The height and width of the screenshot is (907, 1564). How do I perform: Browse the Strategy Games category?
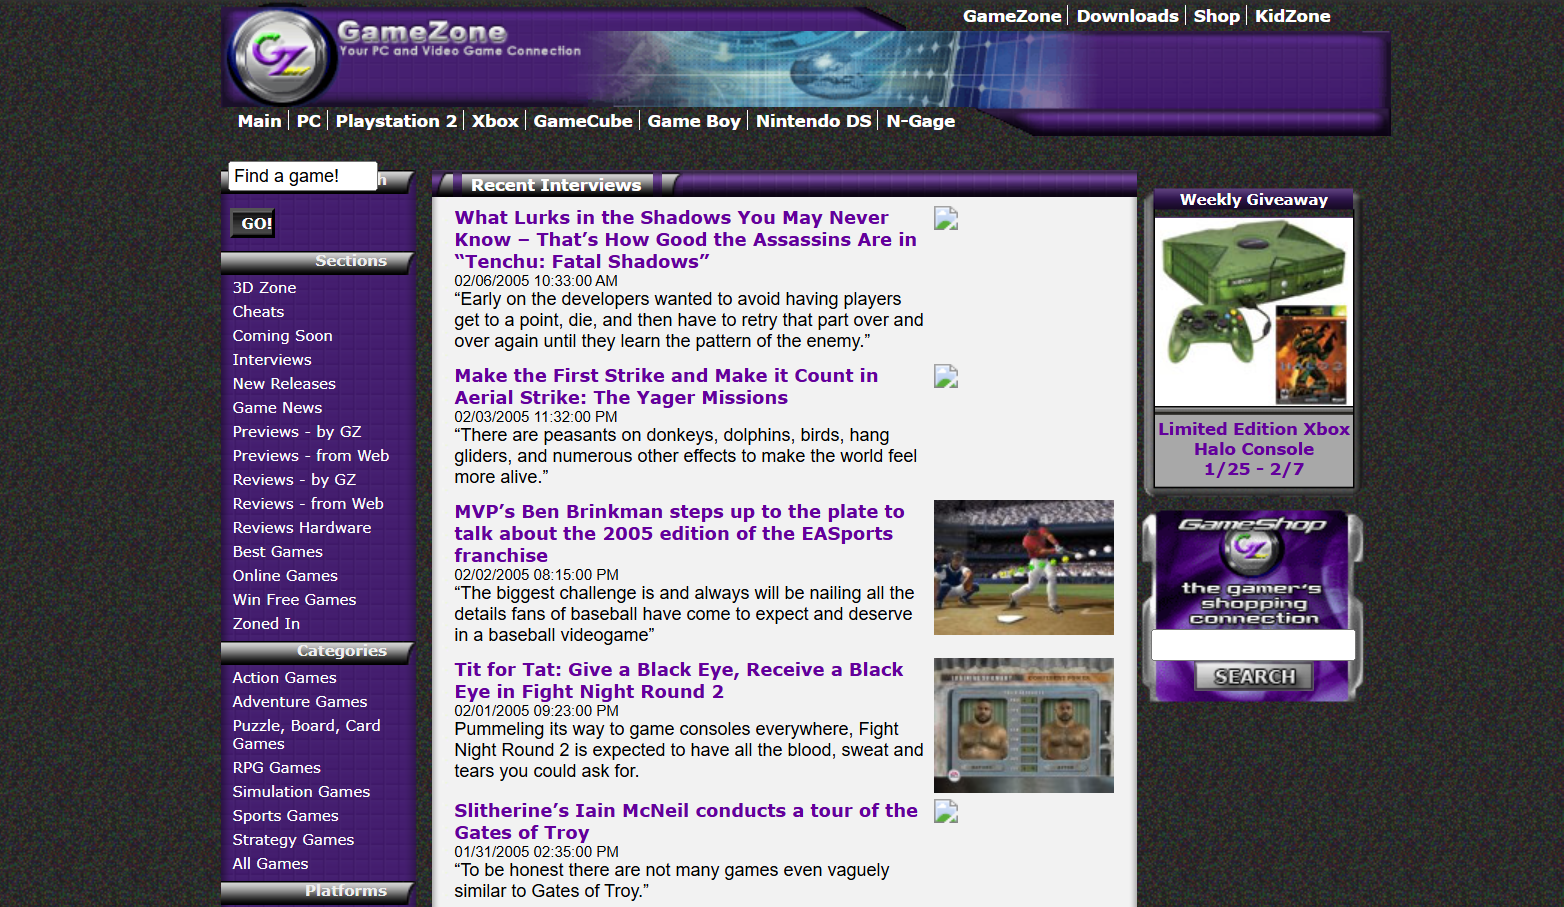tap(293, 840)
